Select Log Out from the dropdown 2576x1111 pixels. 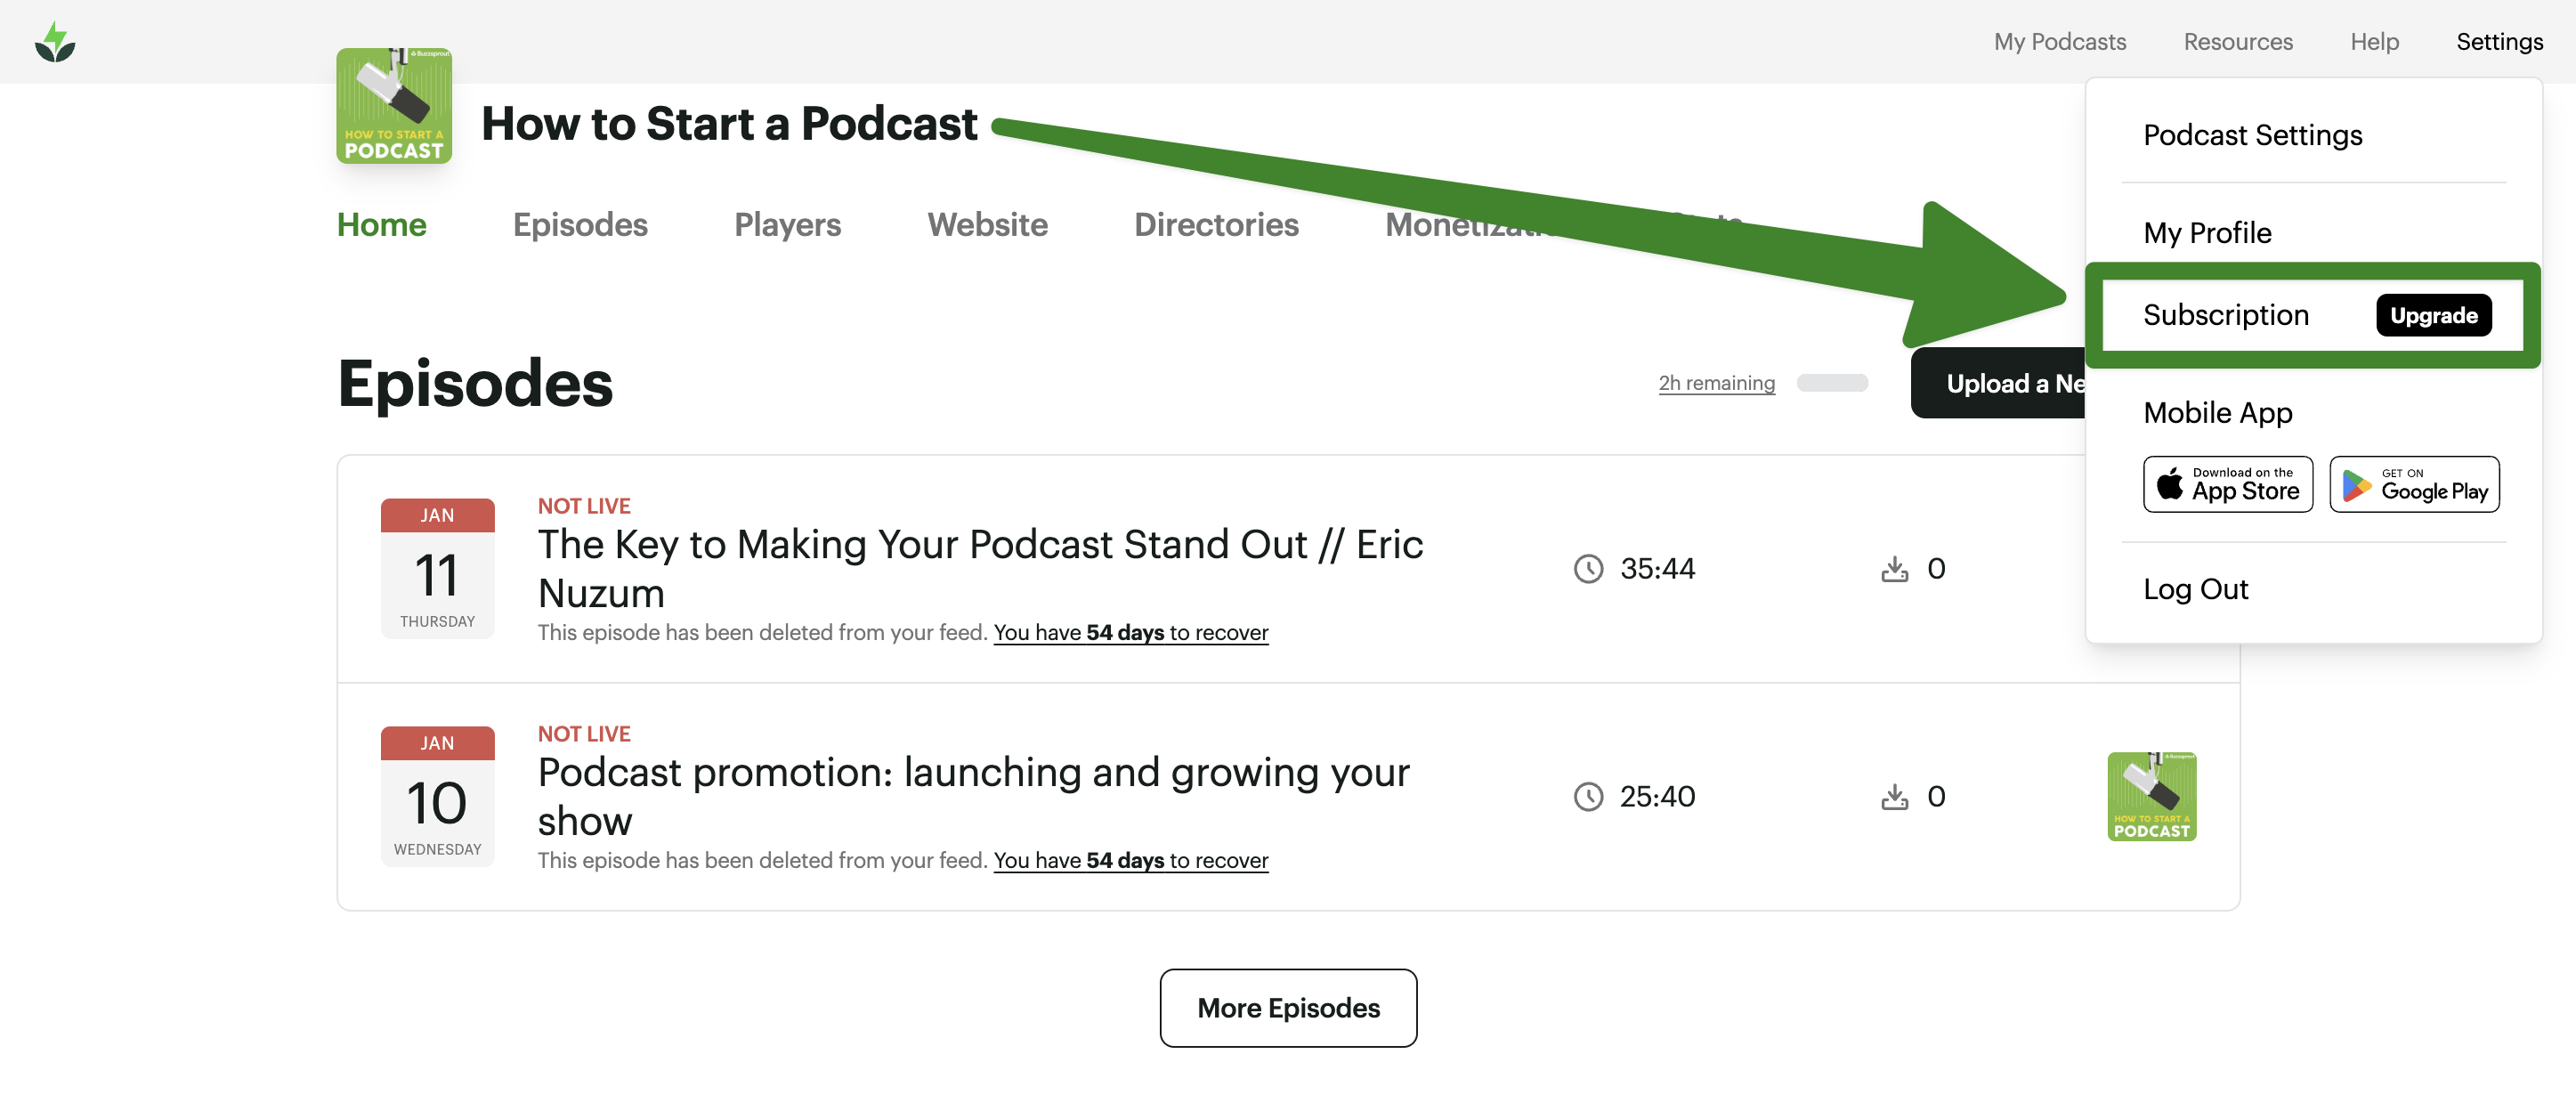point(2195,589)
